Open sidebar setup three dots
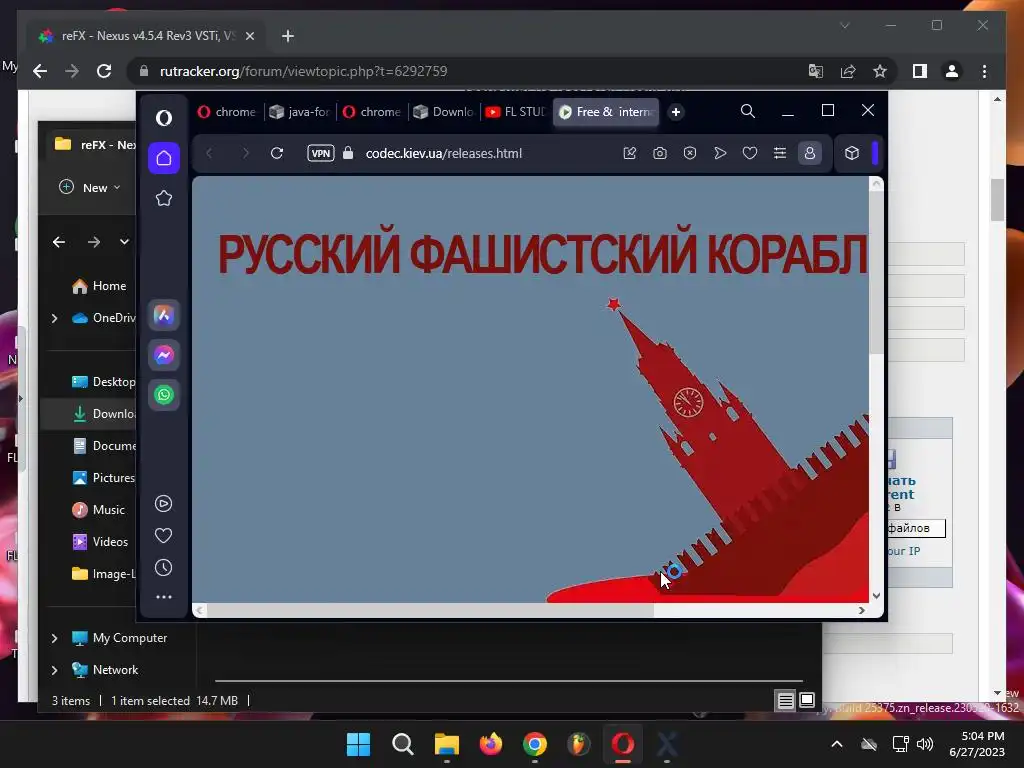This screenshot has height=768, width=1024. [164, 597]
